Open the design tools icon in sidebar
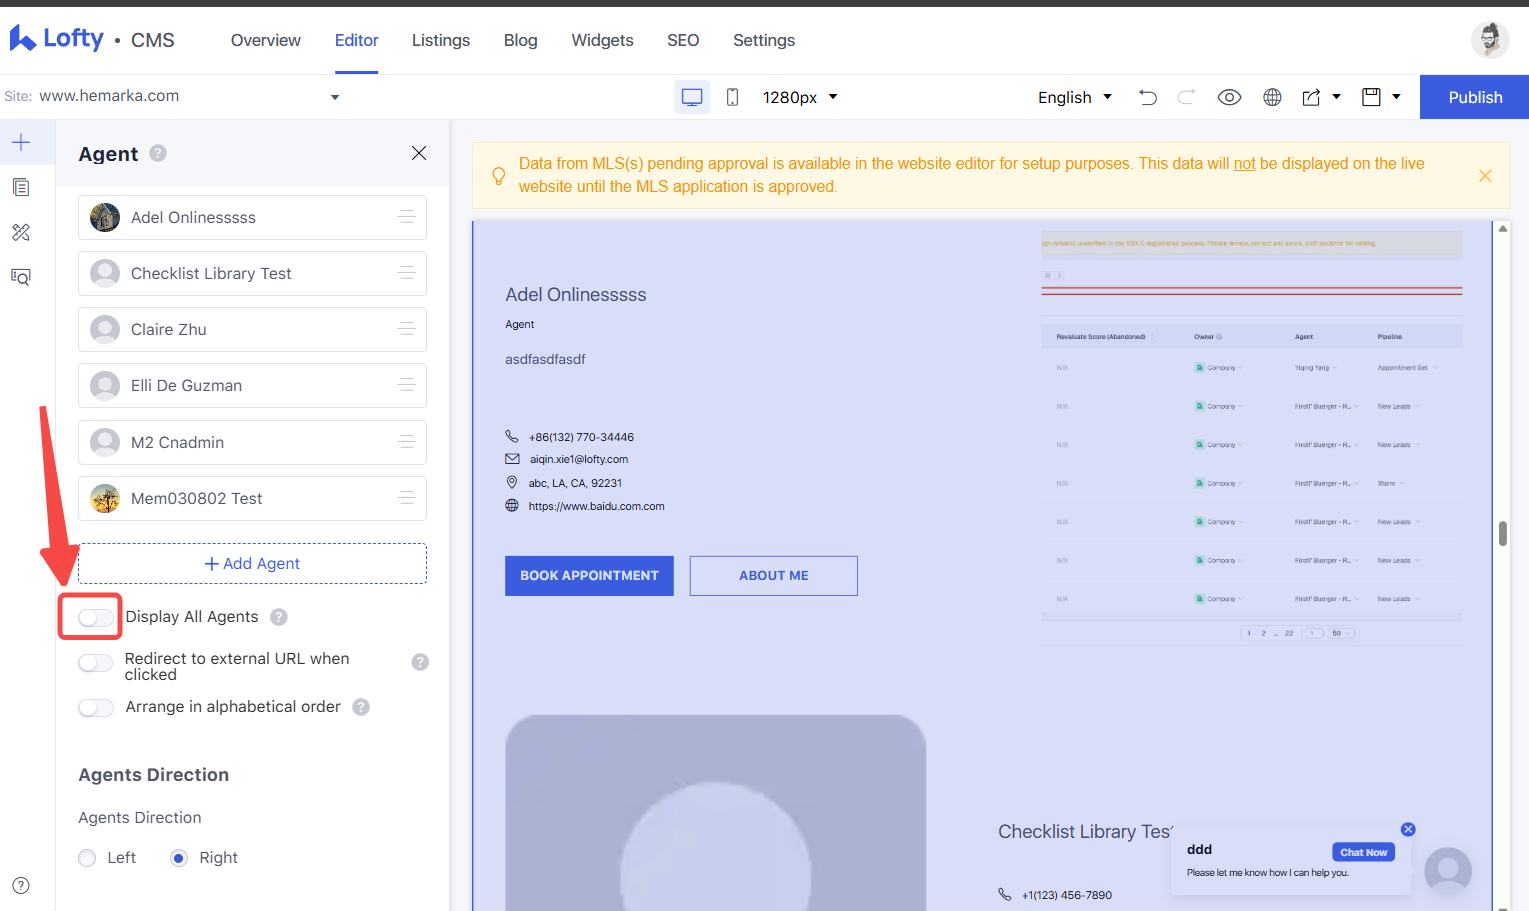The height and width of the screenshot is (911, 1529). pos(21,232)
